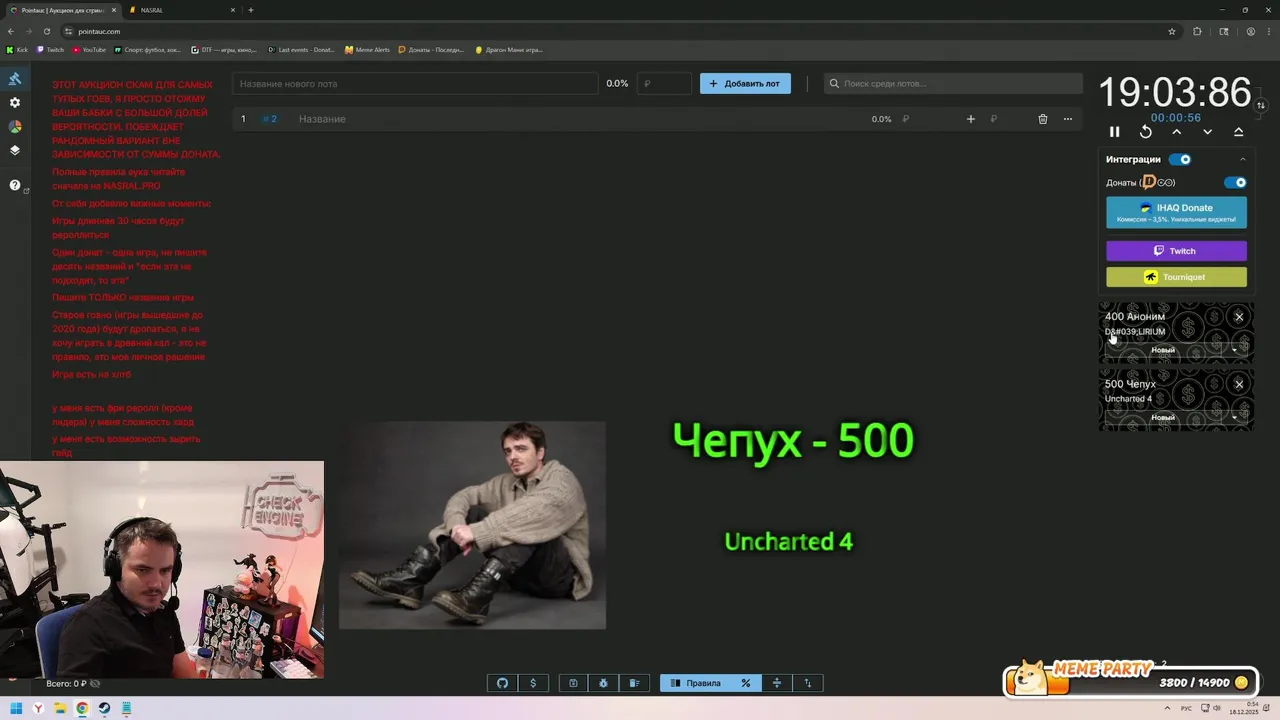
Task: Reload the page
Action: pyautogui.click(x=46, y=31)
